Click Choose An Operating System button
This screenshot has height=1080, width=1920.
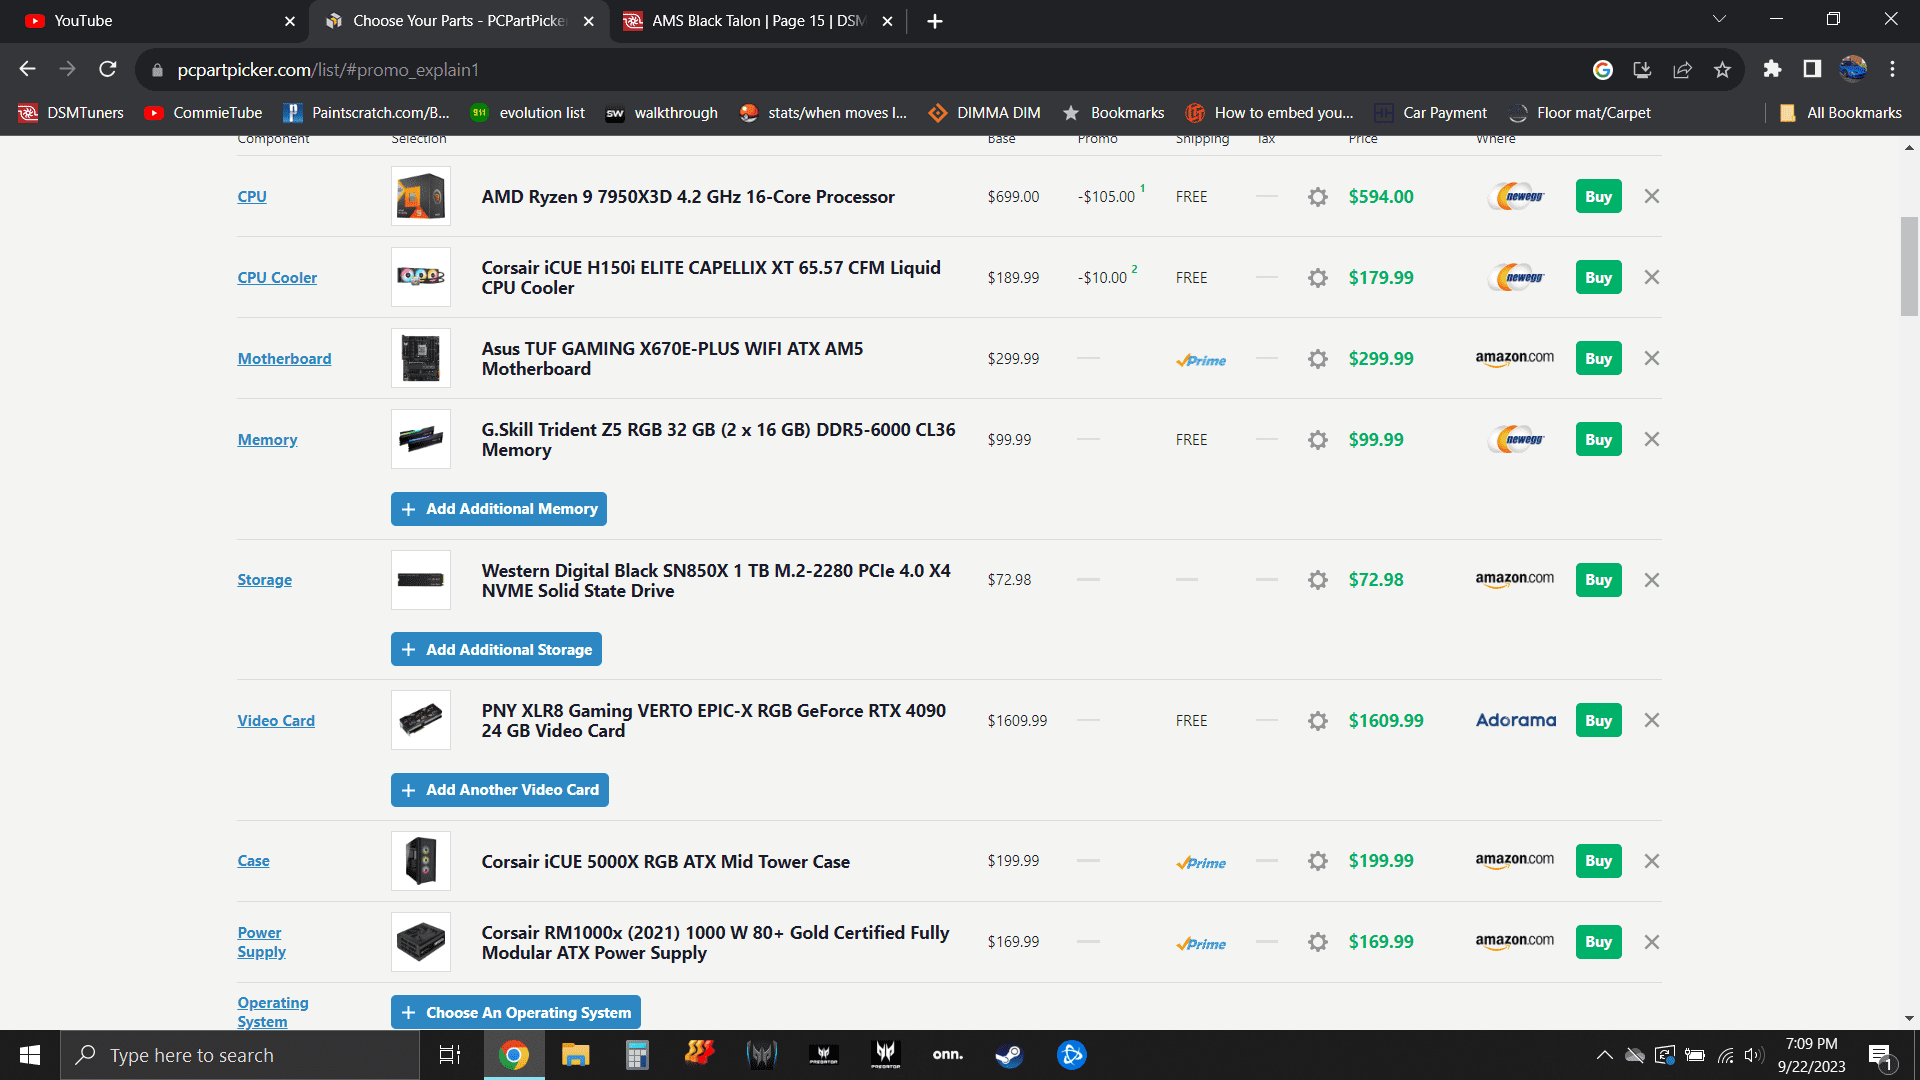[516, 1013]
